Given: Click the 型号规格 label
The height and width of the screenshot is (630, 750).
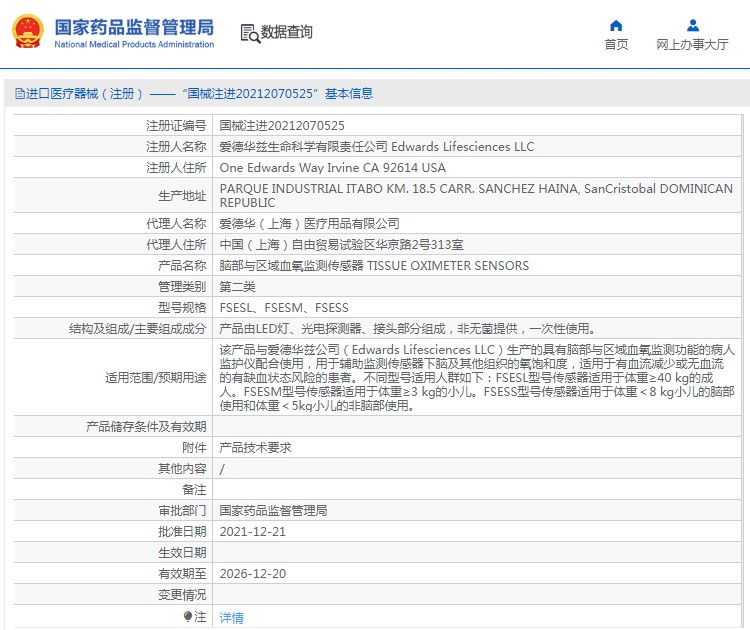Looking at the screenshot, I should click(x=182, y=308).
